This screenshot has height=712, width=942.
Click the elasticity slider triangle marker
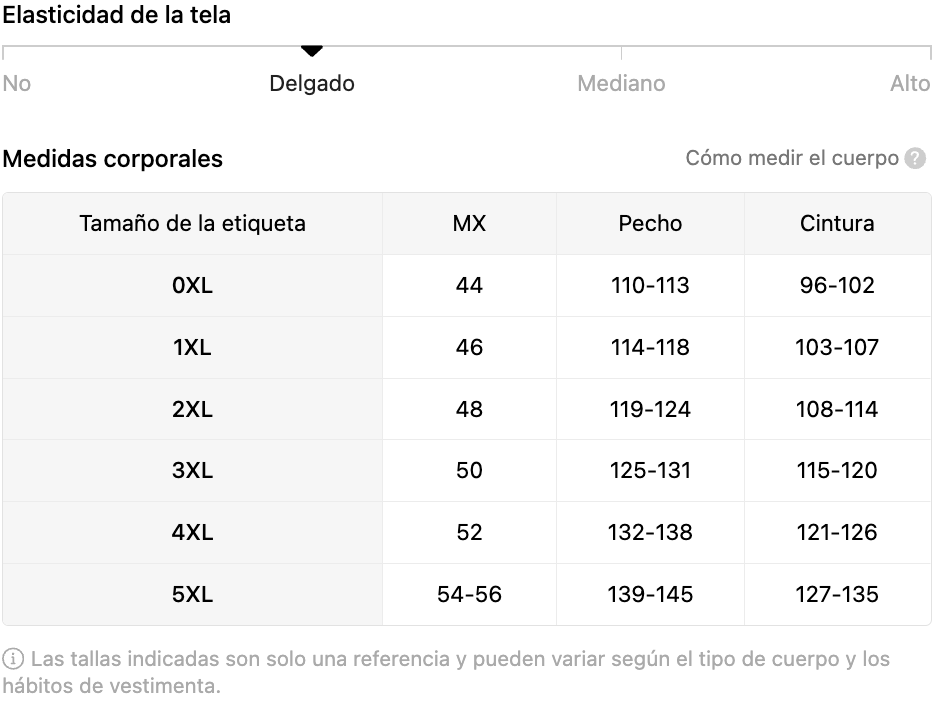click(312, 51)
